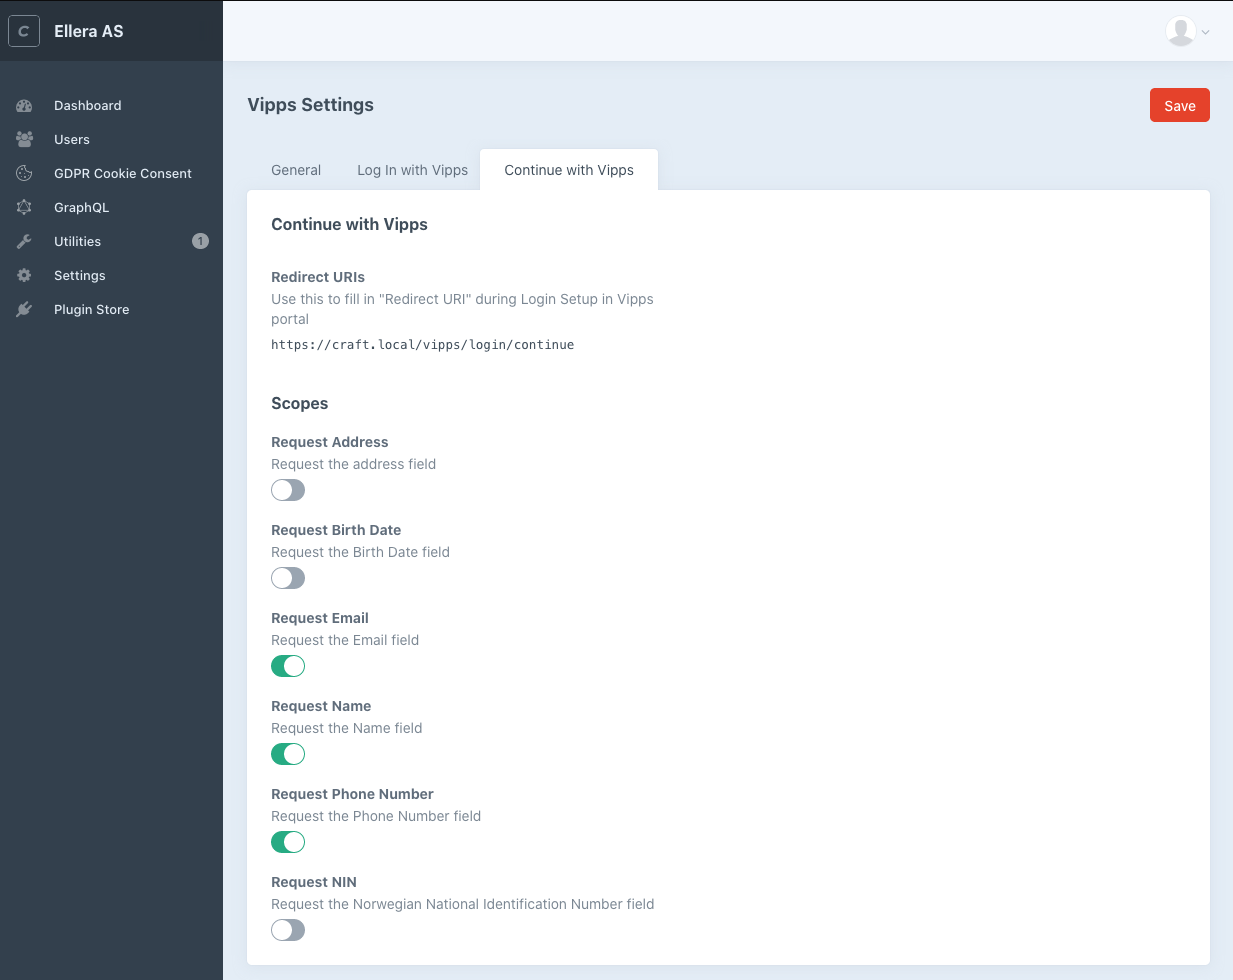The height and width of the screenshot is (980, 1233).
Task: Click the Request Name label
Action: pos(321,706)
